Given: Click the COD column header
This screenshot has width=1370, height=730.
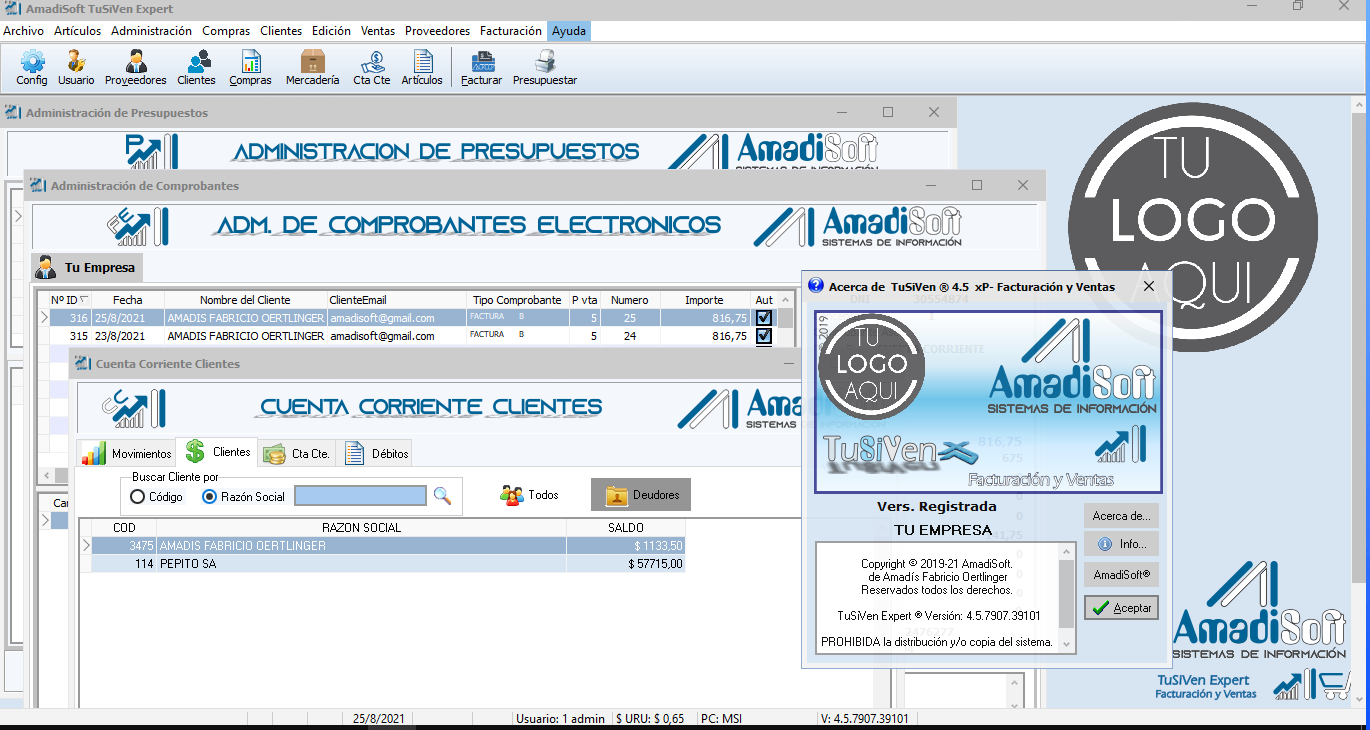Looking at the screenshot, I should [124, 527].
